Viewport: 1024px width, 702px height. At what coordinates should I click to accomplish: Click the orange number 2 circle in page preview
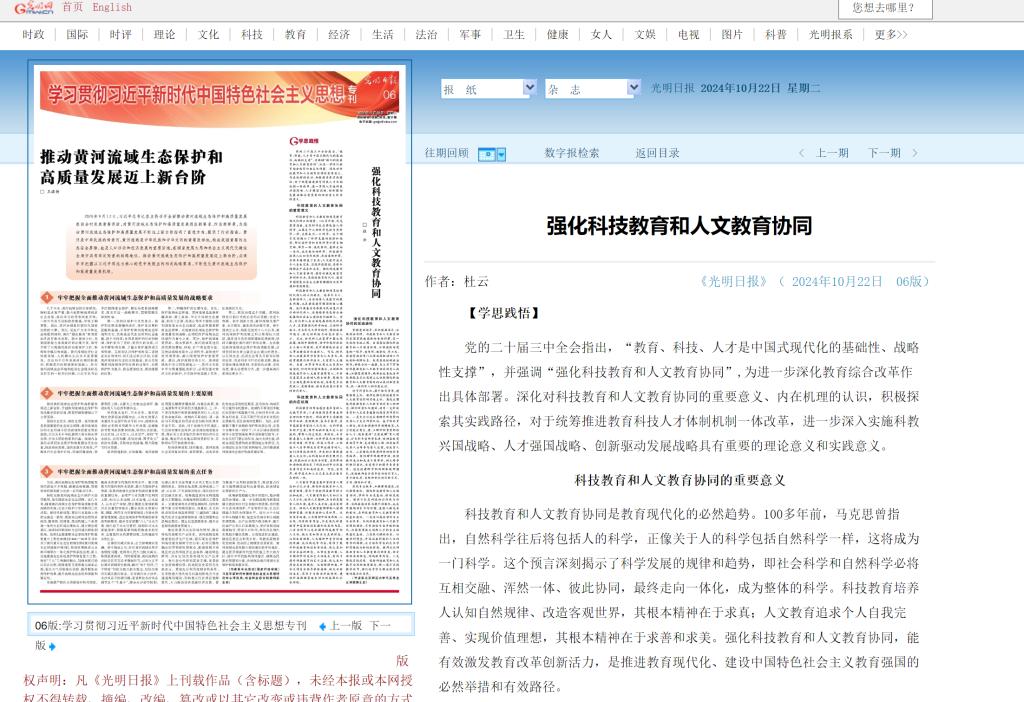coord(46,393)
